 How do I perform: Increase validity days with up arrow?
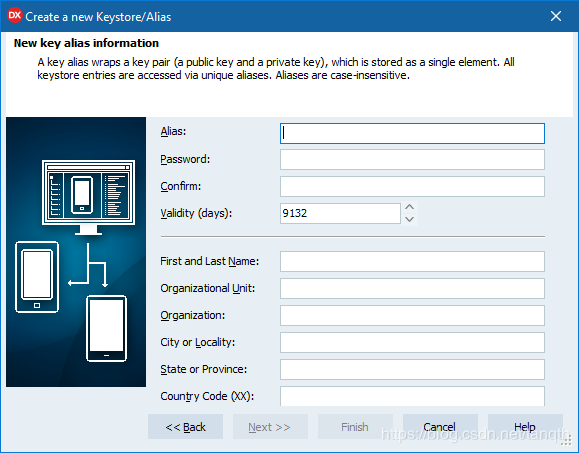[409, 207]
